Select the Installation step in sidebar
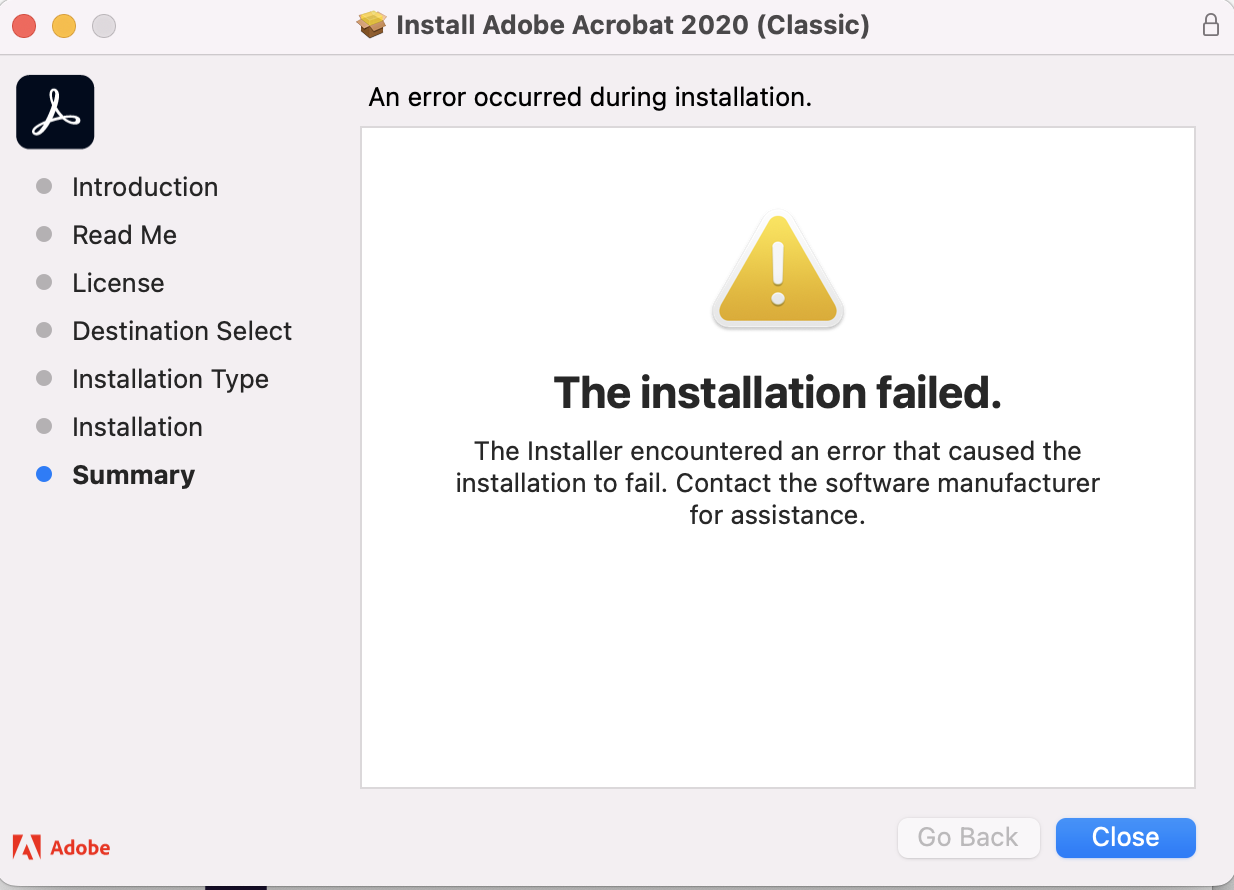The image size is (1234, 890). tap(137, 426)
